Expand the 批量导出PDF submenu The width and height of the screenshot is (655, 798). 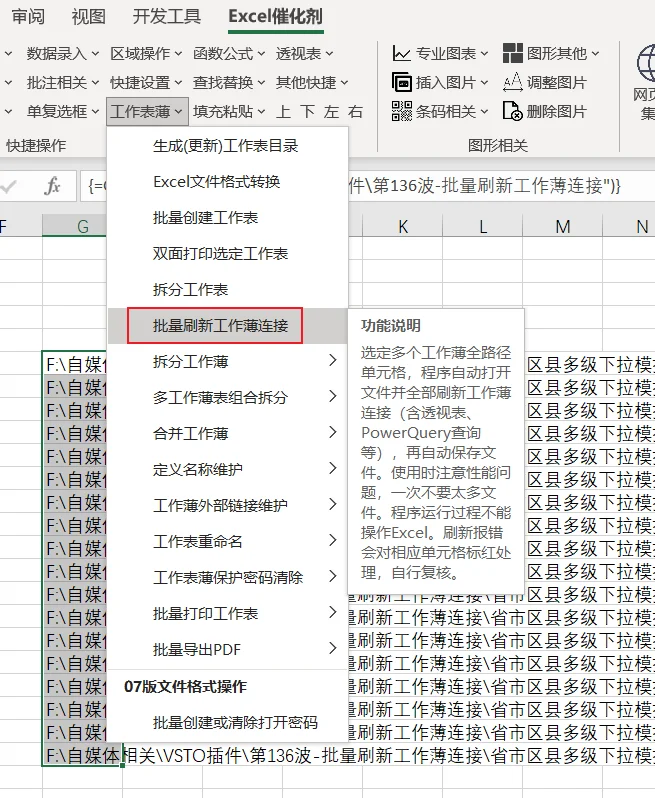[x=228, y=649]
